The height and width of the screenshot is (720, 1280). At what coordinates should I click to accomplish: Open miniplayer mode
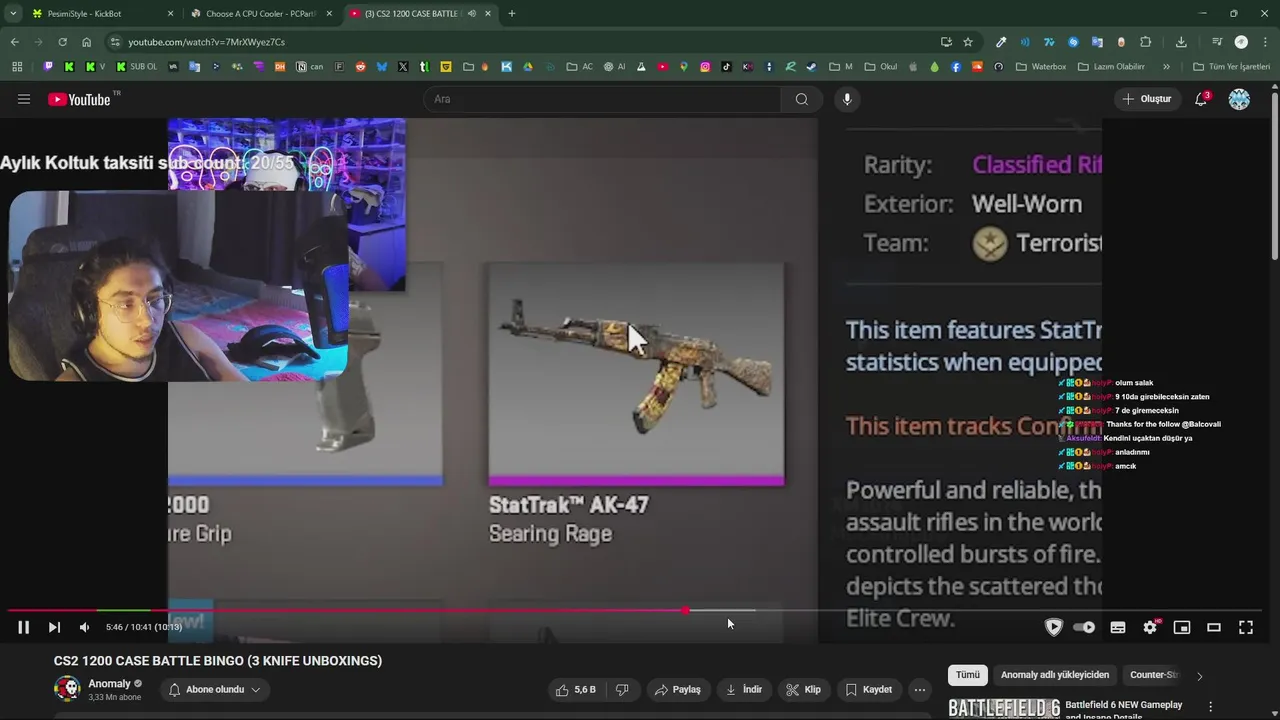click(x=1182, y=627)
